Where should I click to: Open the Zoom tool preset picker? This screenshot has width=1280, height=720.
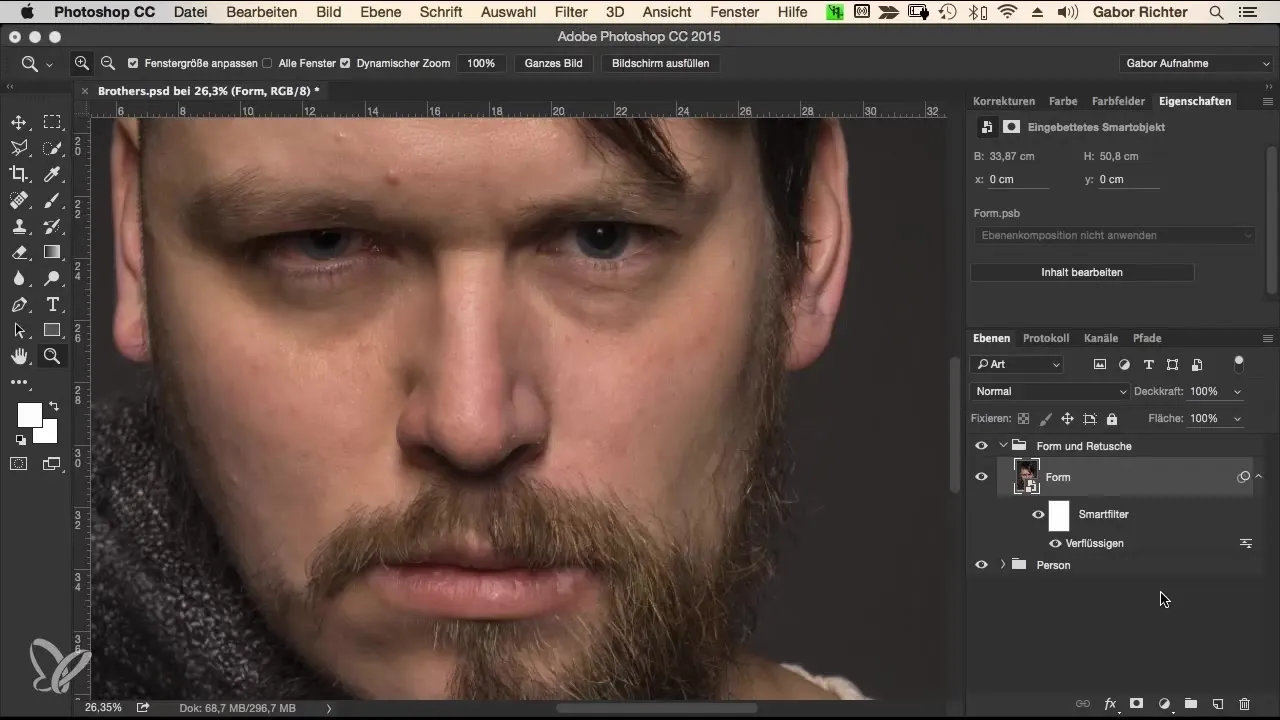pos(36,63)
